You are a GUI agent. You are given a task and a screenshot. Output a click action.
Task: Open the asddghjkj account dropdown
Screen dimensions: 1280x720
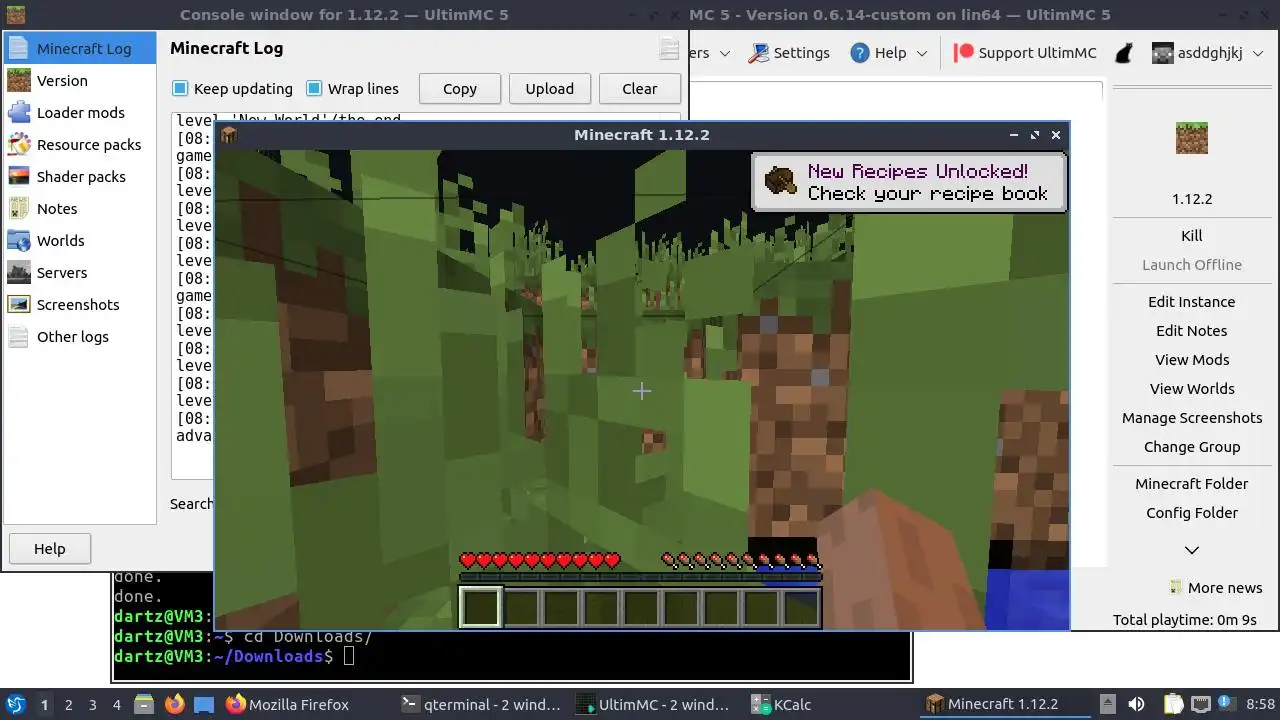point(1208,53)
